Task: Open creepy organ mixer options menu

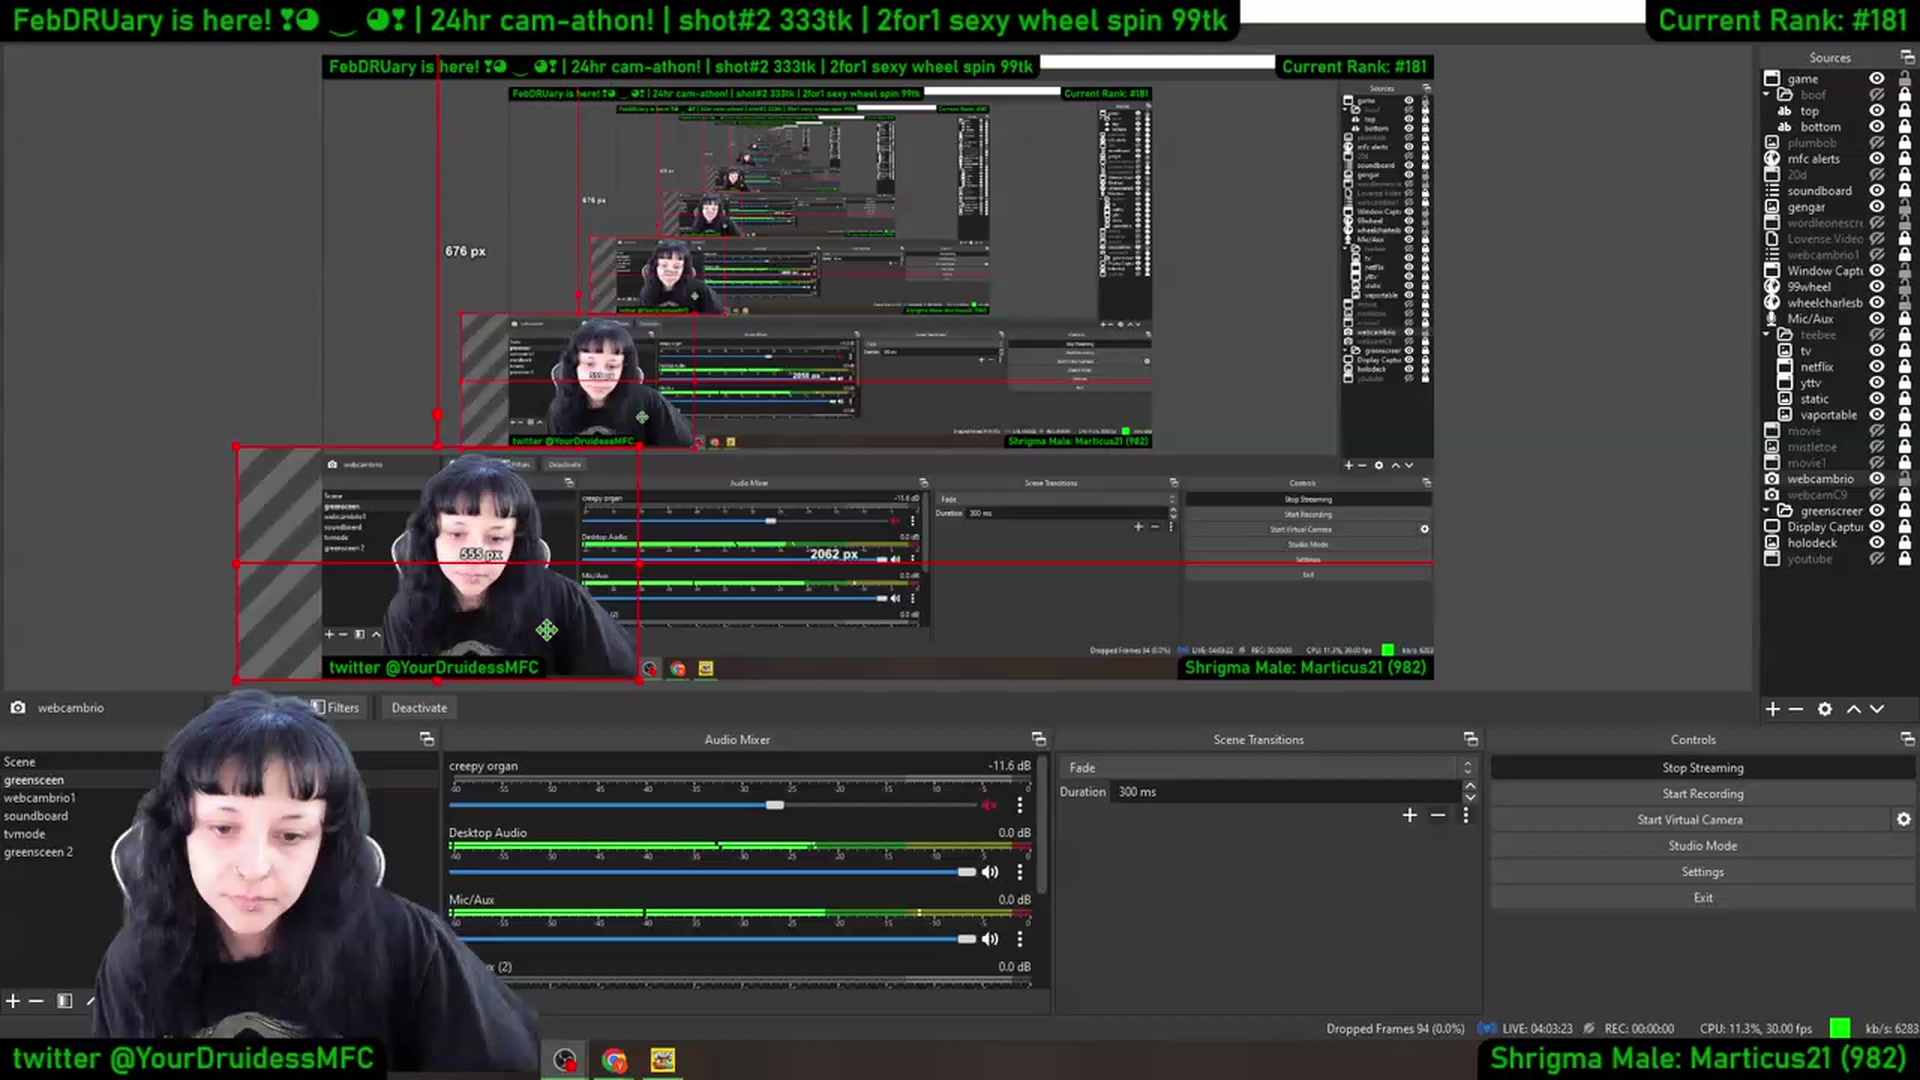Action: tap(1020, 805)
